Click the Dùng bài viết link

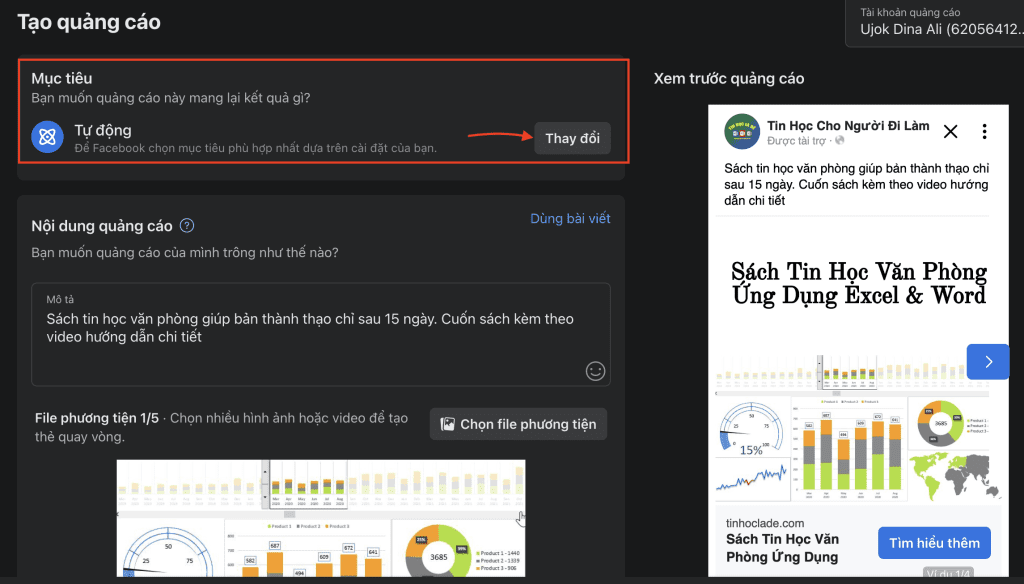[x=570, y=218]
